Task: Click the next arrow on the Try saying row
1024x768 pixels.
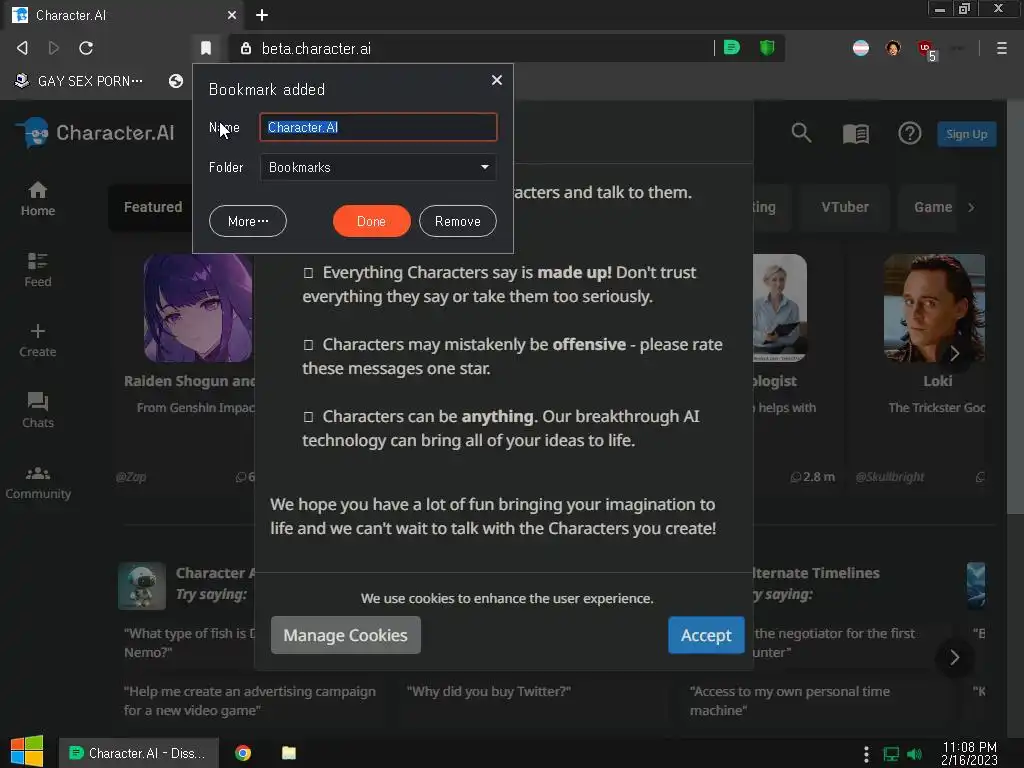Action: 955,658
